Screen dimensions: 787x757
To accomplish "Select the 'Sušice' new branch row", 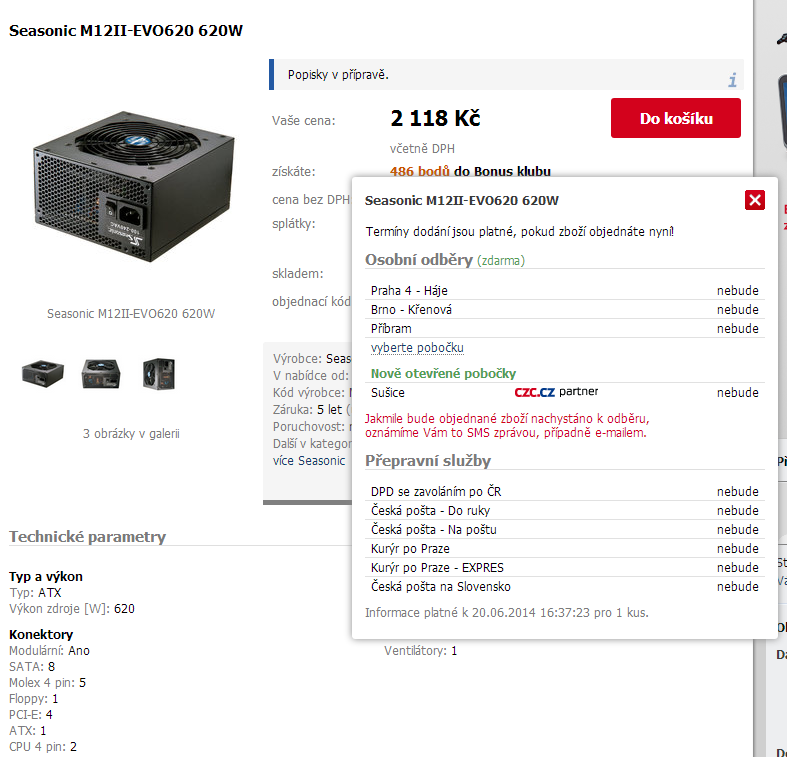I will coord(565,393).
